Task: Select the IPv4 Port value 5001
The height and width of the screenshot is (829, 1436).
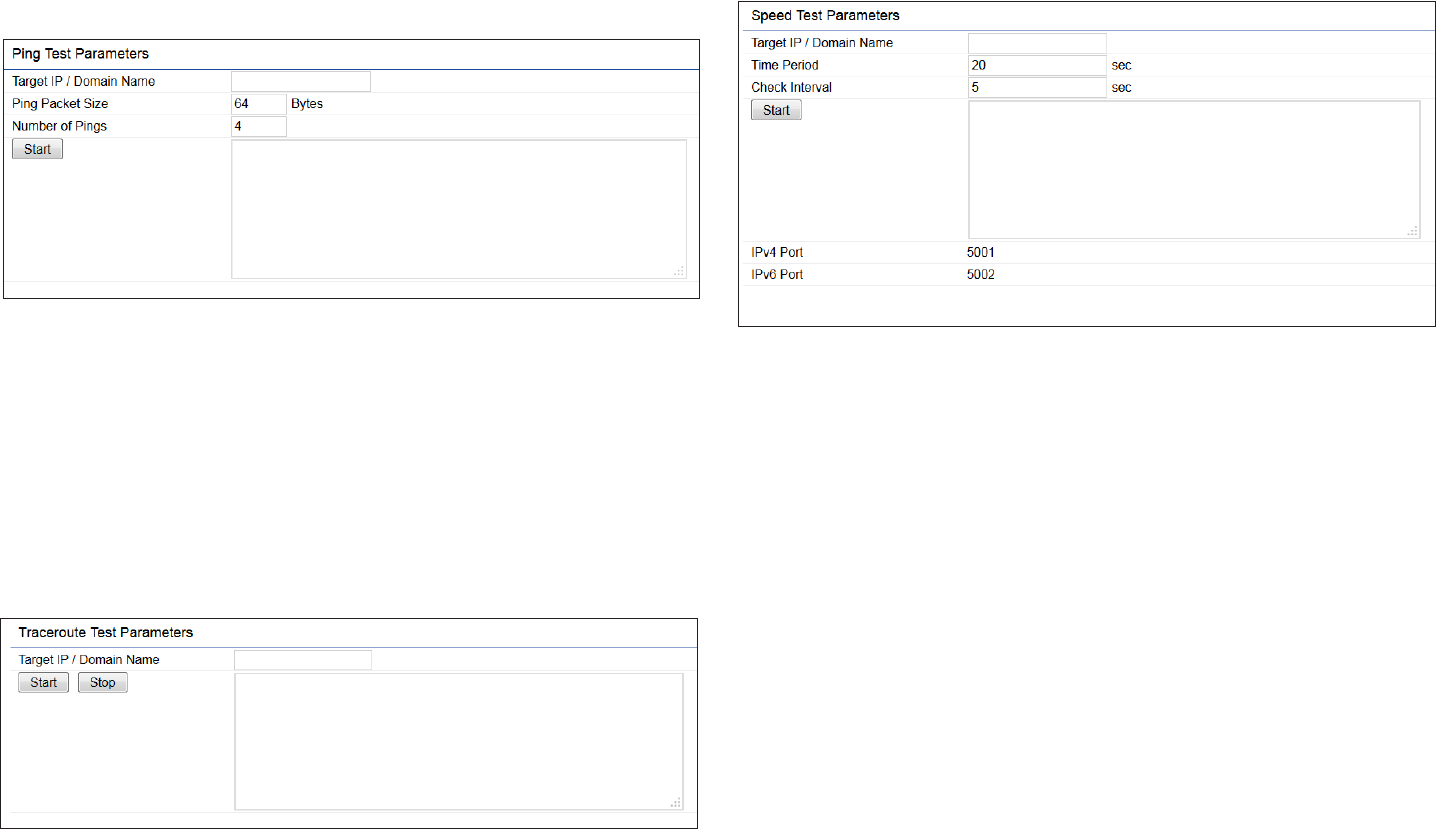Action: point(981,253)
